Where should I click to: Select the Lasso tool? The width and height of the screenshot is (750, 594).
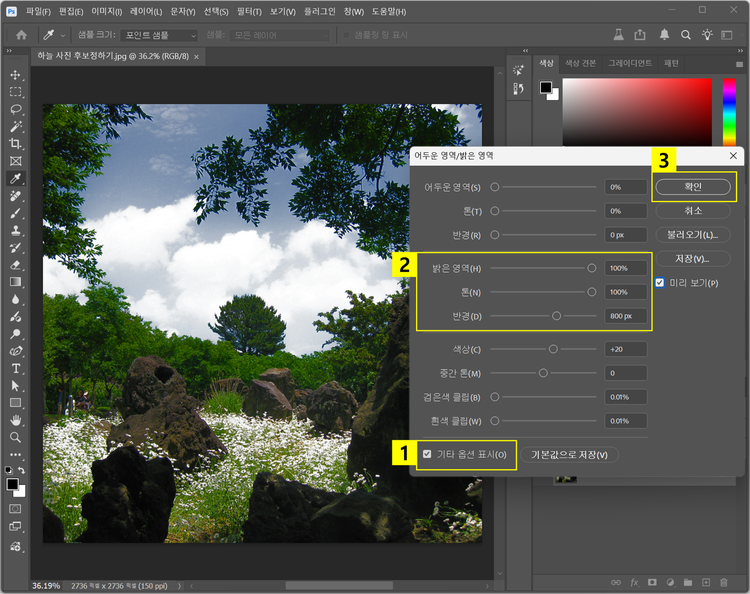pos(15,109)
